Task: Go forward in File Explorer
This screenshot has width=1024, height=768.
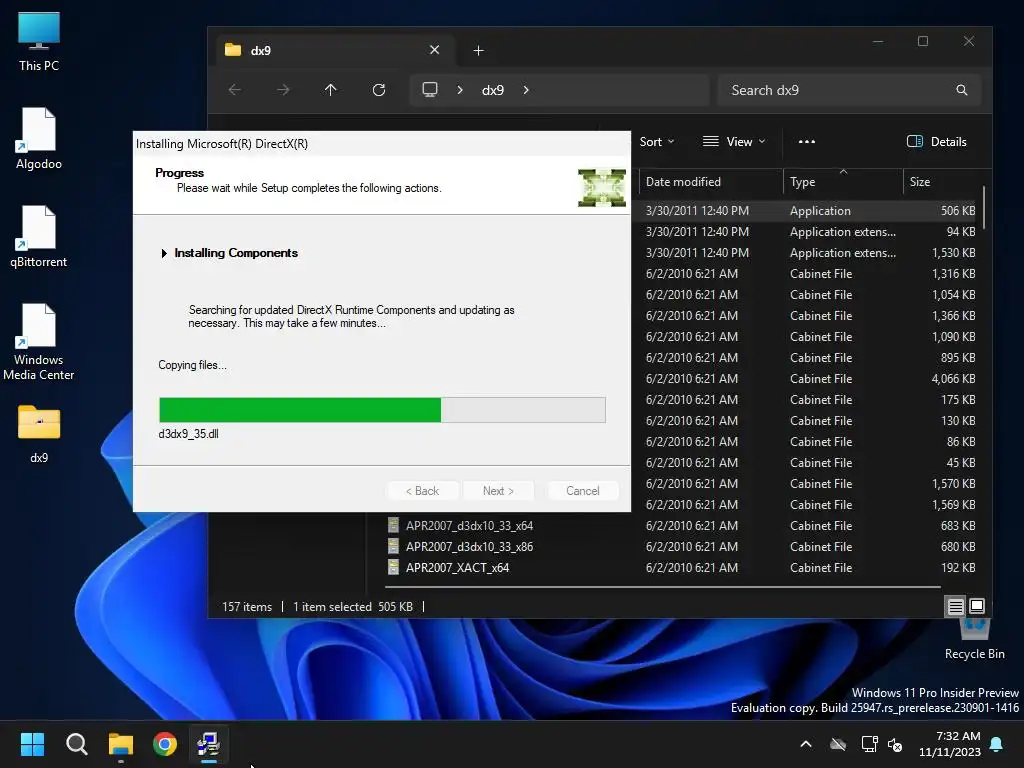Action: pos(283,90)
